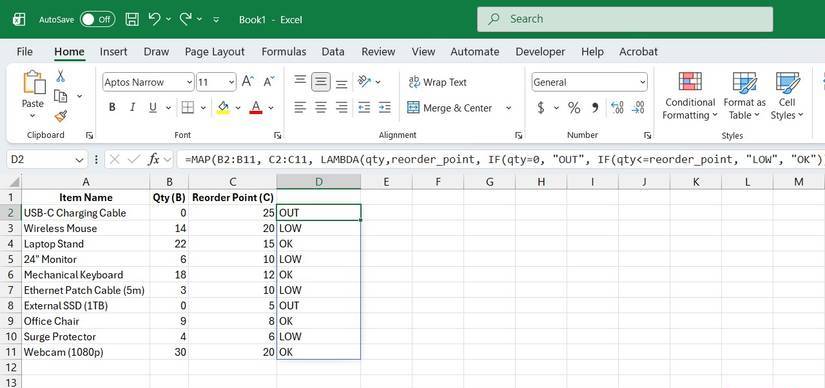This screenshot has height=388, width=825.
Task: Switch to the Data tab
Action: point(333,52)
